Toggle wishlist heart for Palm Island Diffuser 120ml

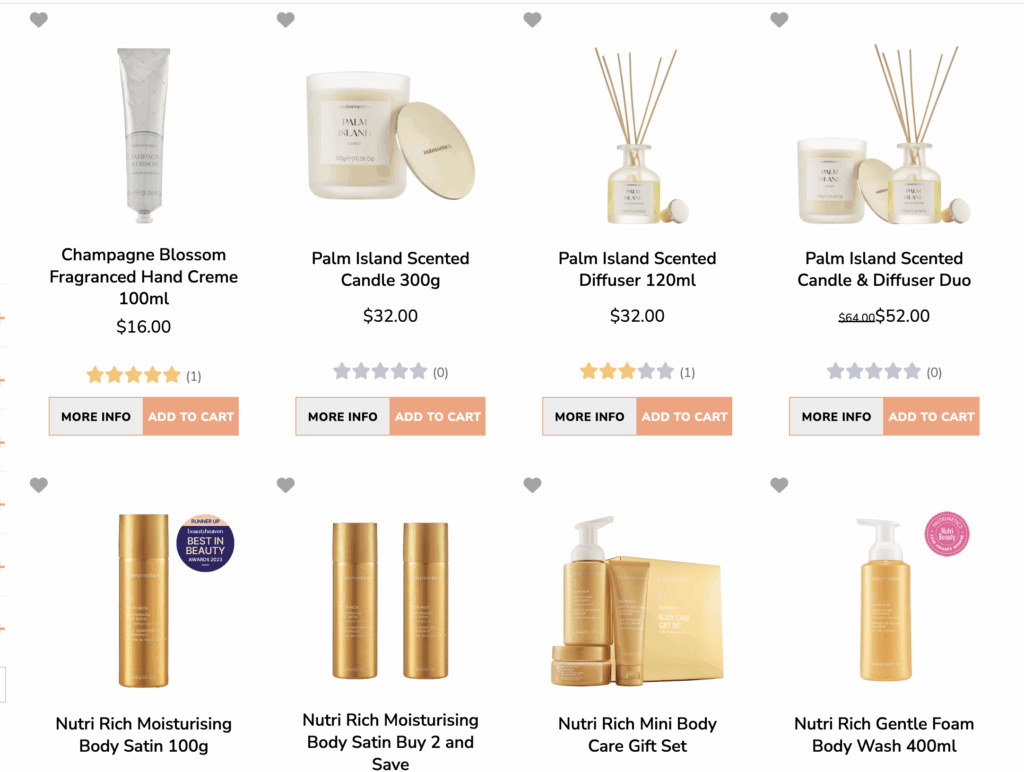[532, 20]
